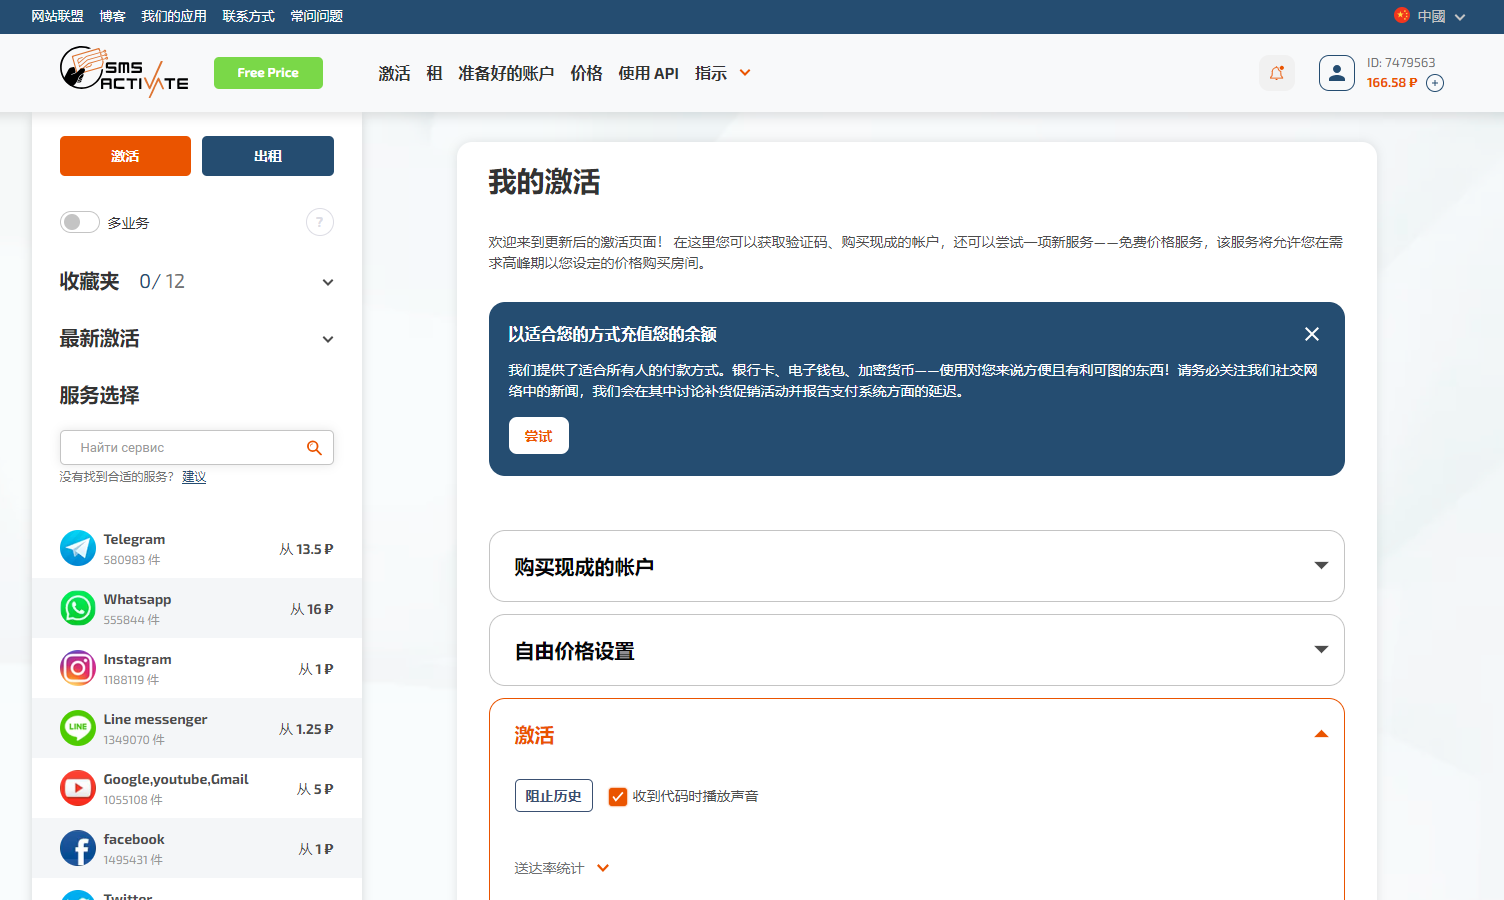1504x900 pixels.
Task: Open the 中國 language dropdown
Action: click(1430, 17)
